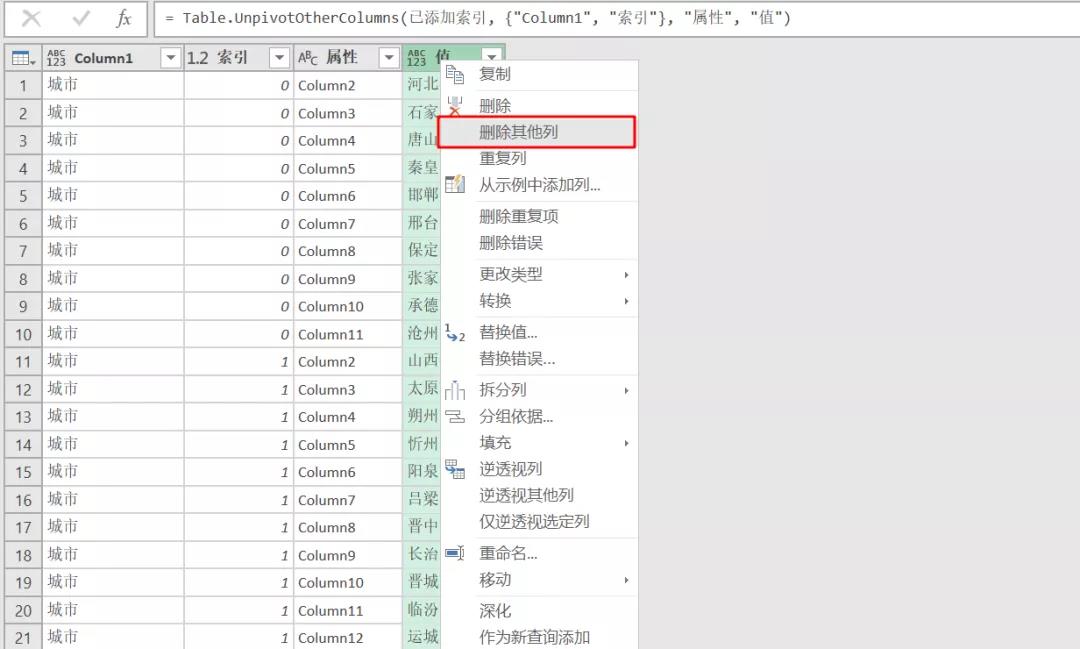1080x649 pixels.
Task: Click the 从示例中添加列 icon
Action: 456,184
